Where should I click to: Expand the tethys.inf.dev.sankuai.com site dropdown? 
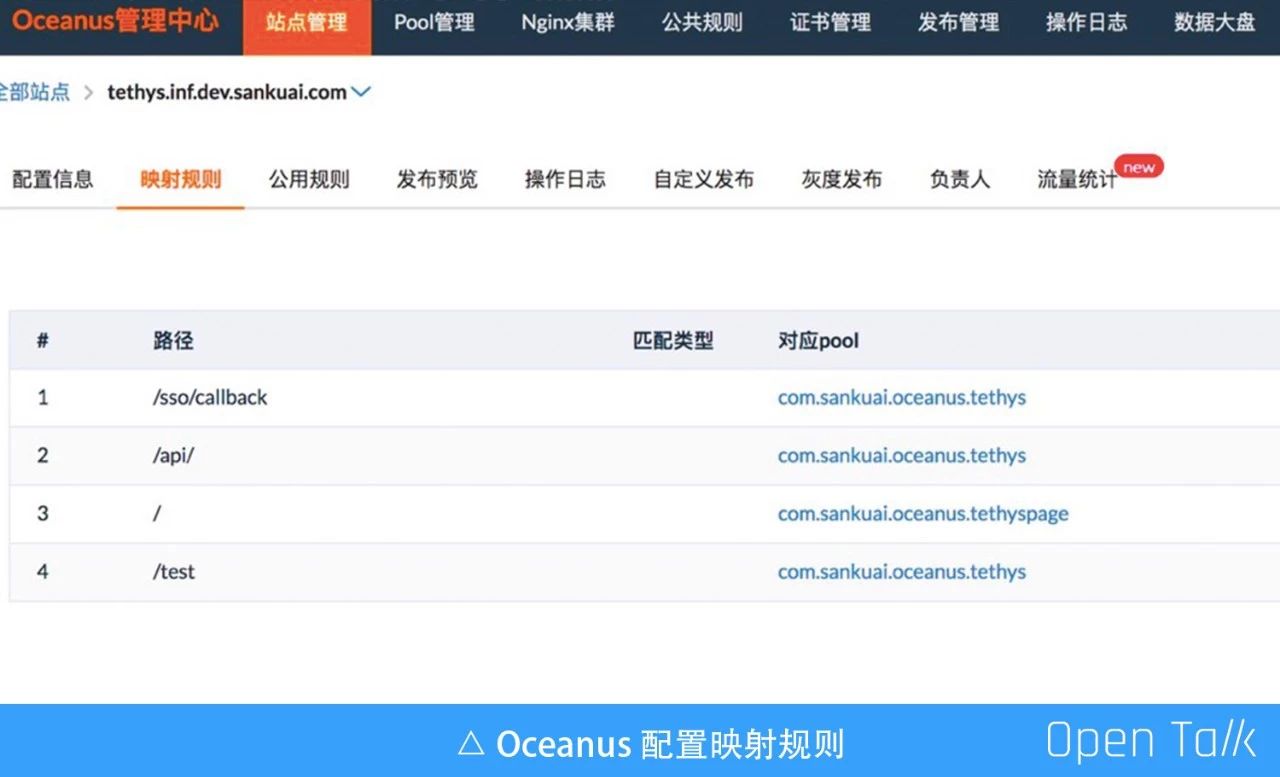(361, 92)
